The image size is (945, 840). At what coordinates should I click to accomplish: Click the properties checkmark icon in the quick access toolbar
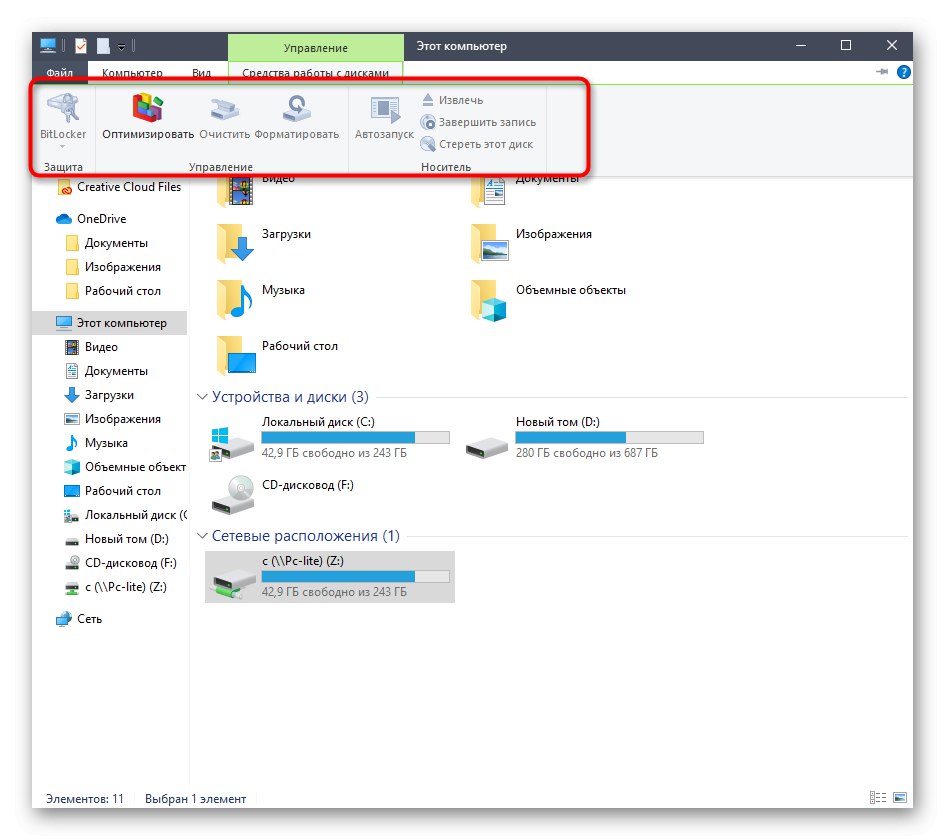pos(81,46)
